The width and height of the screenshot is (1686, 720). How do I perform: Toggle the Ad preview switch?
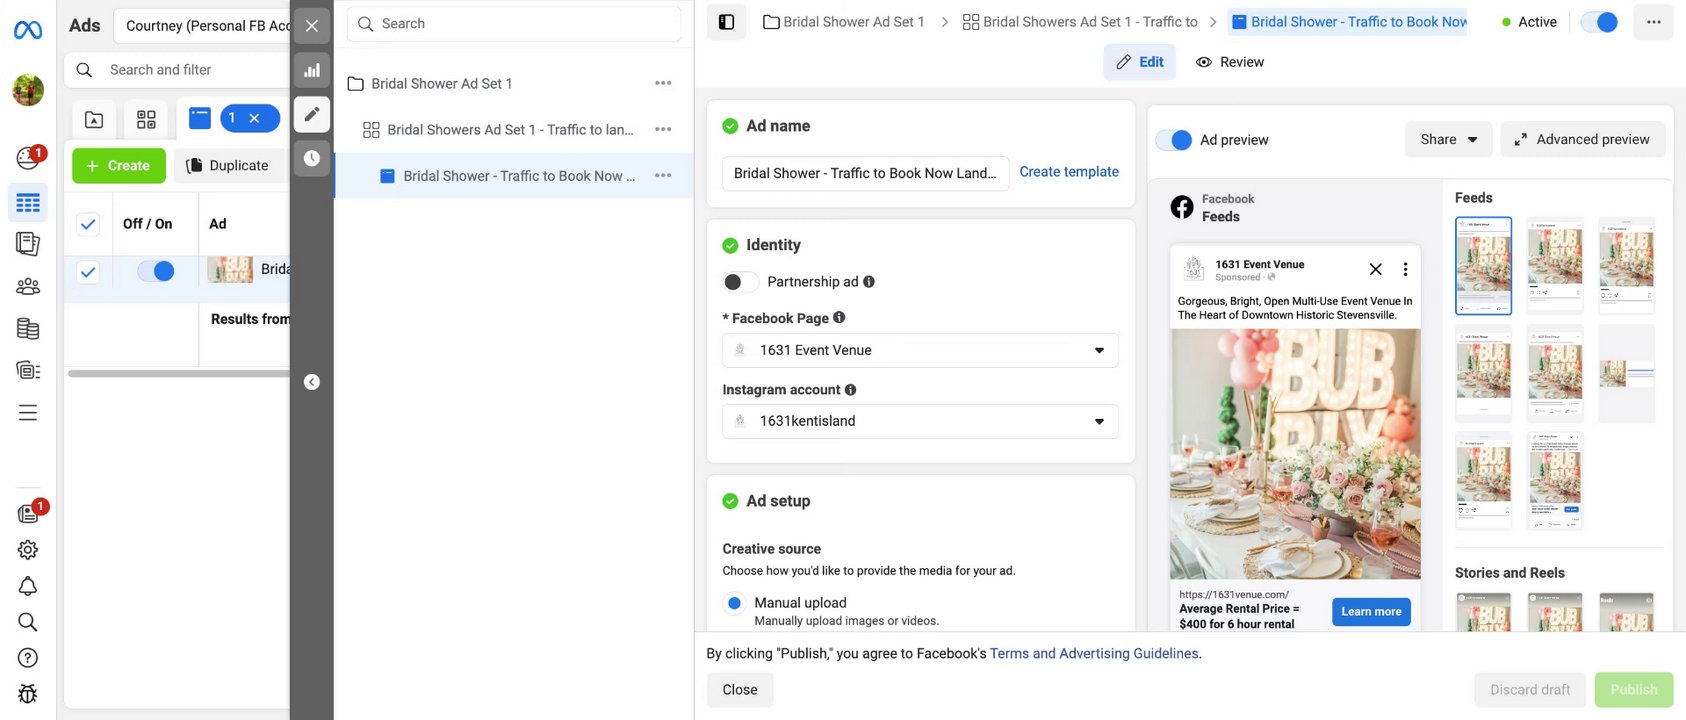(1174, 140)
